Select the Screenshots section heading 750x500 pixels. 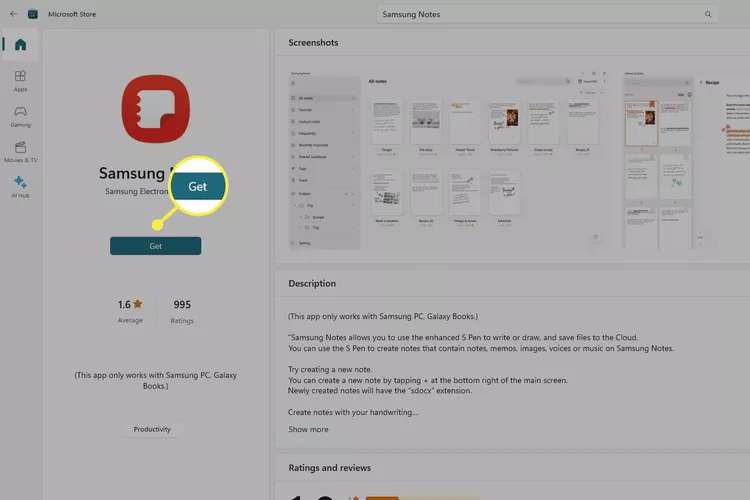pos(313,43)
